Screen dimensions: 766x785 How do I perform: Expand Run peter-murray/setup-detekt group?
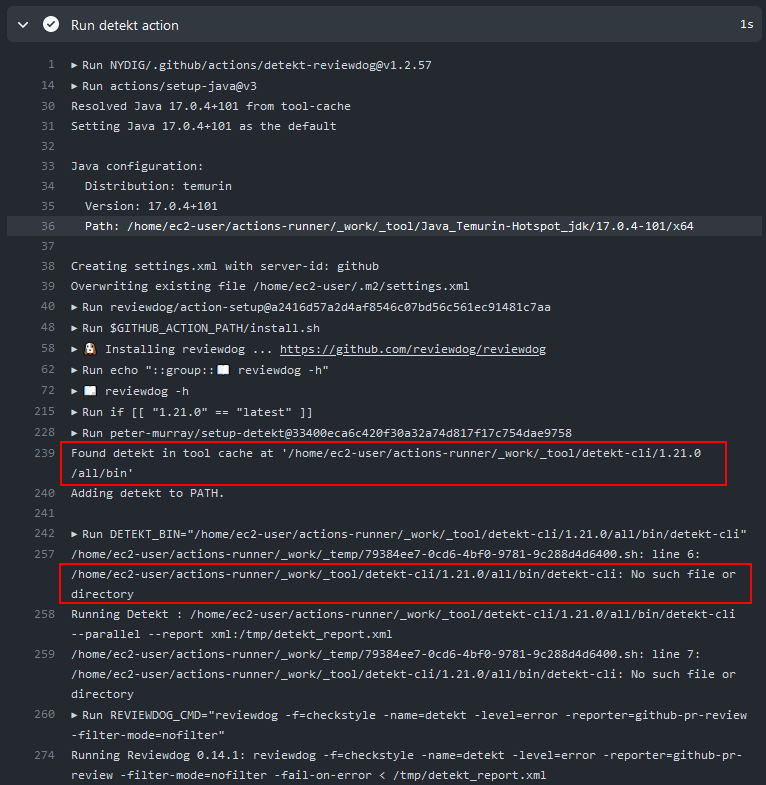click(74, 433)
